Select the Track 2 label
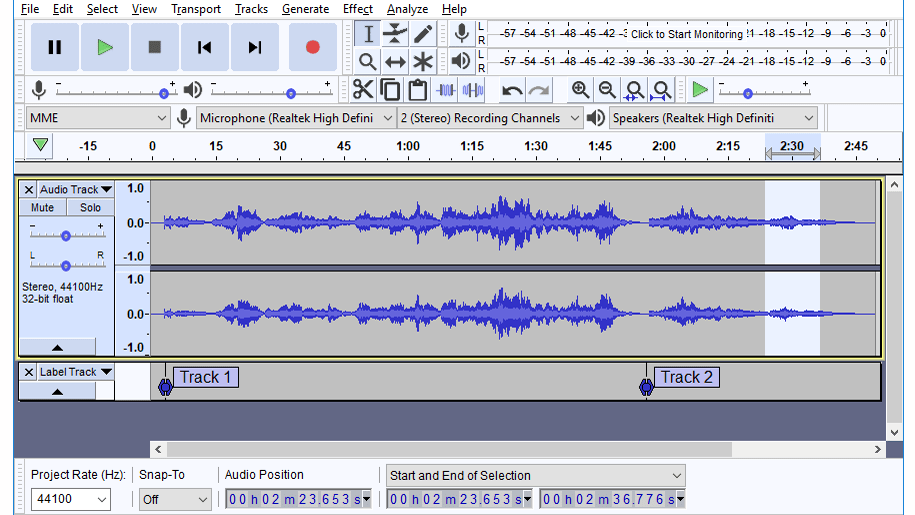915x515 pixels. 686,377
